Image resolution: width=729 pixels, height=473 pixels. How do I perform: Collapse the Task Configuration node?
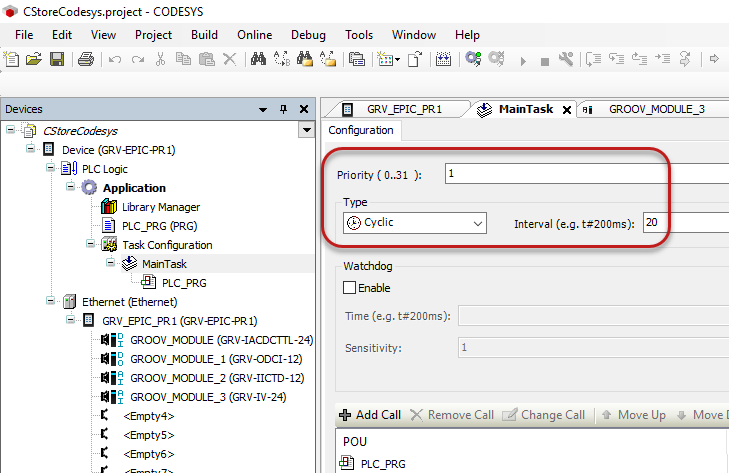coord(90,244)
